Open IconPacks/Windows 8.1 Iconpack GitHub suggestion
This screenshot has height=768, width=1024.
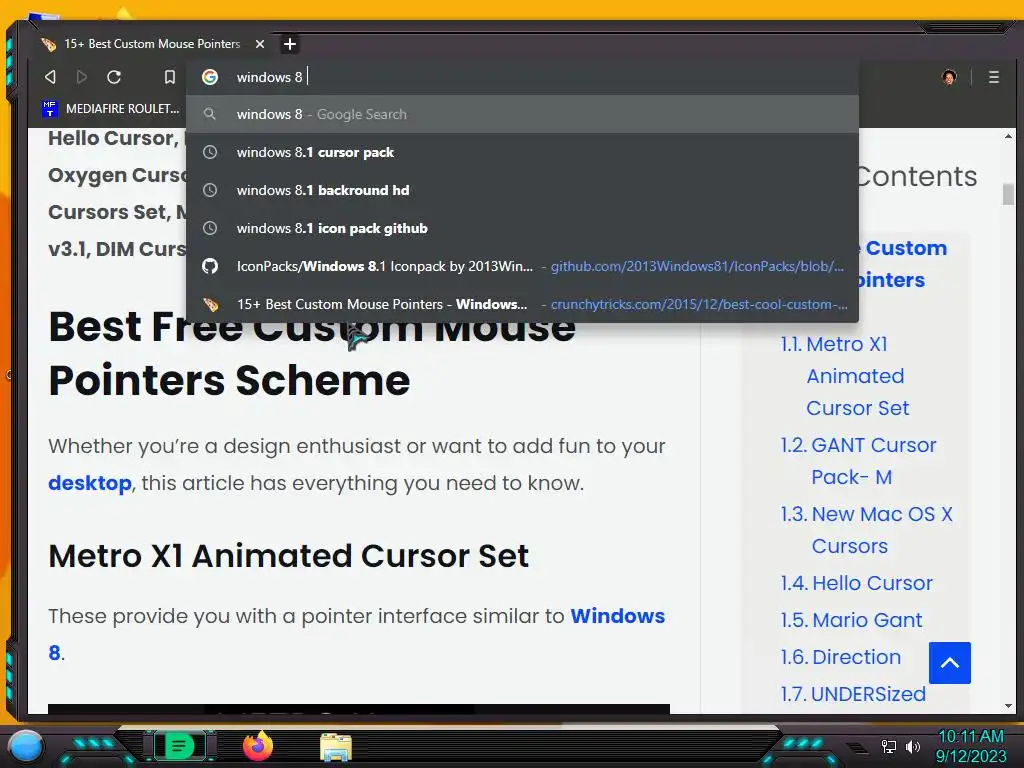[x=522, y=266]
